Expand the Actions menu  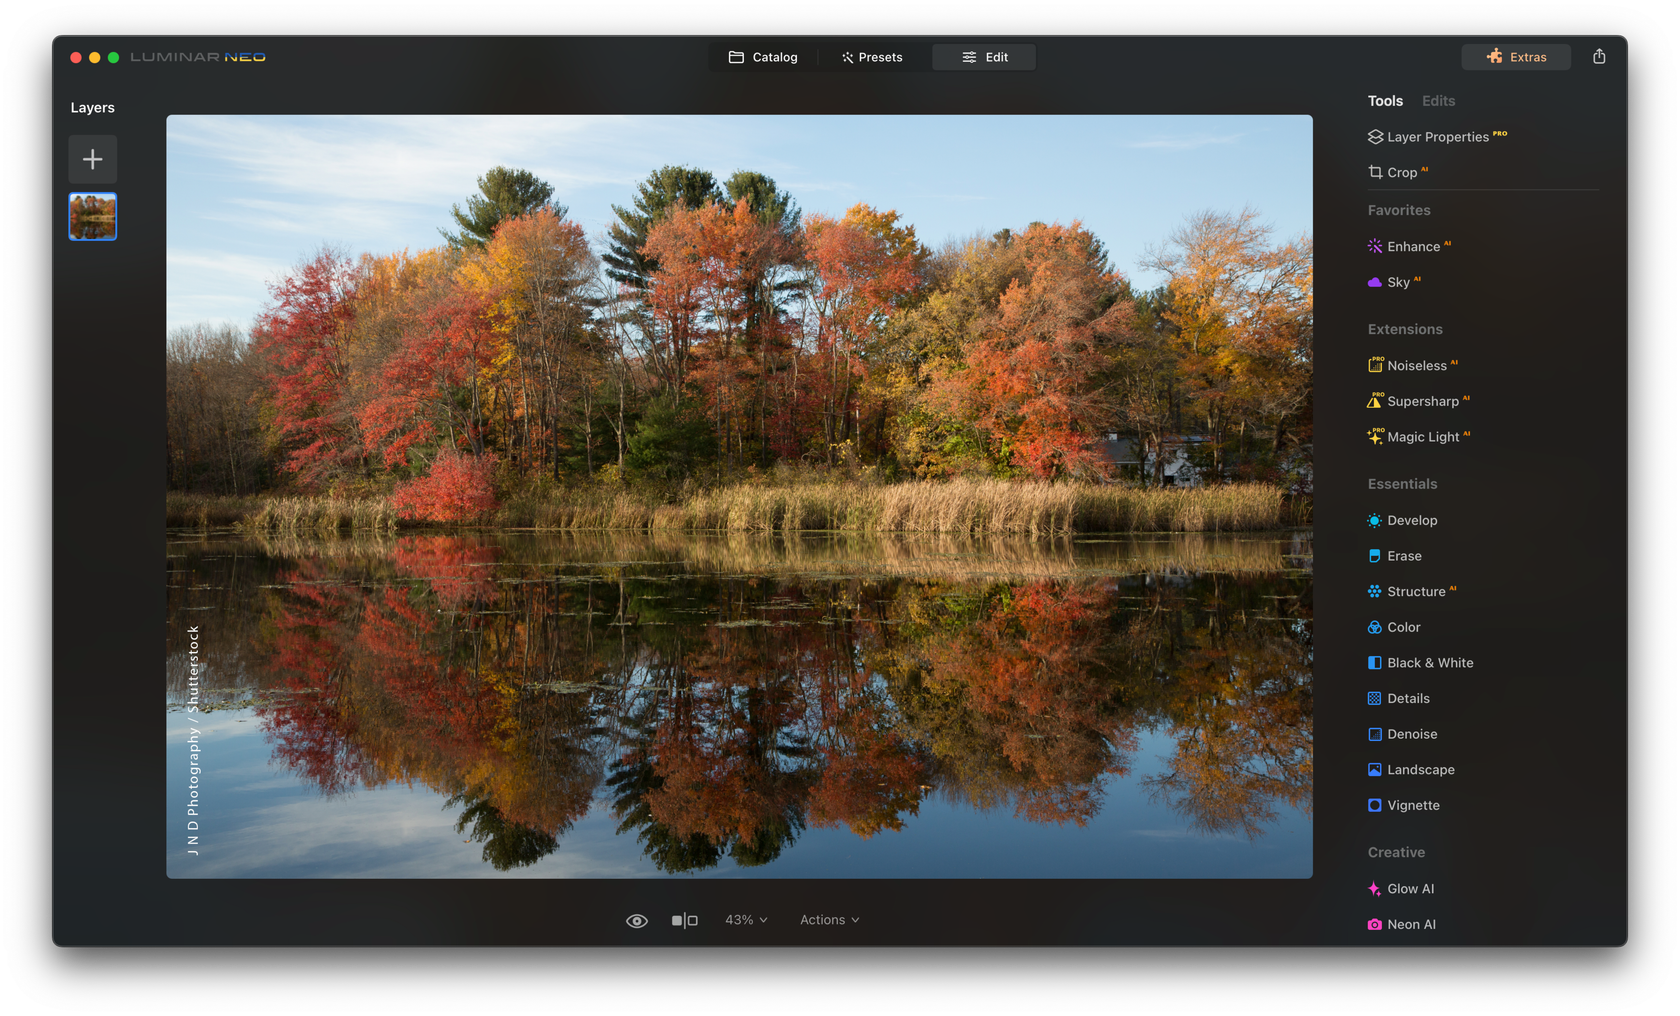click(x=828, y=919)
